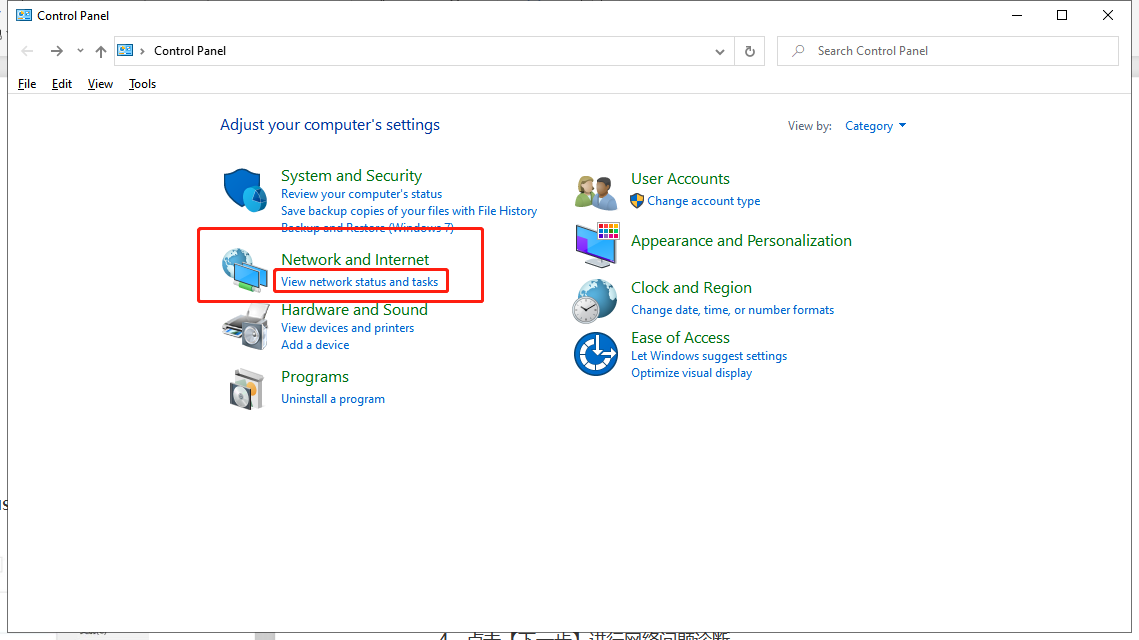Open Ease of Access heading

pos(681,338)
